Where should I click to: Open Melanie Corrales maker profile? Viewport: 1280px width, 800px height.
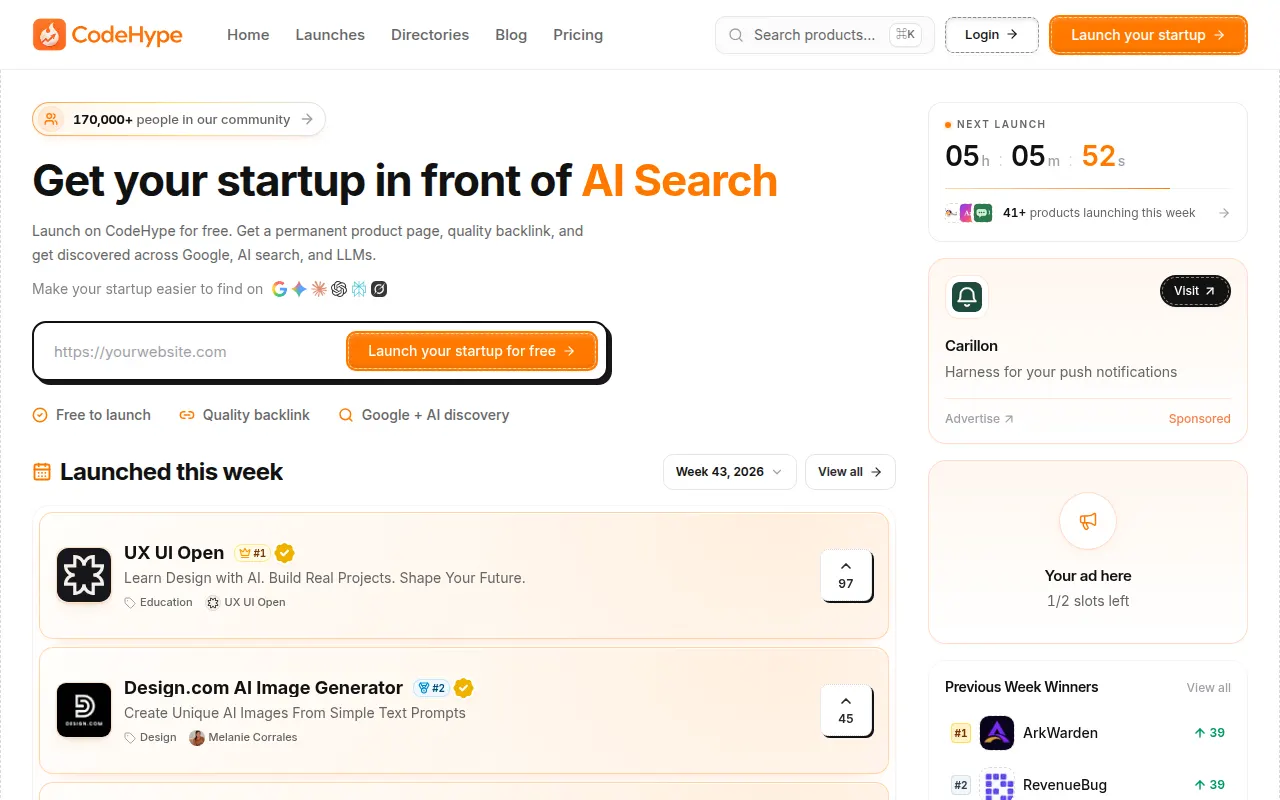(x=243, y=737)
